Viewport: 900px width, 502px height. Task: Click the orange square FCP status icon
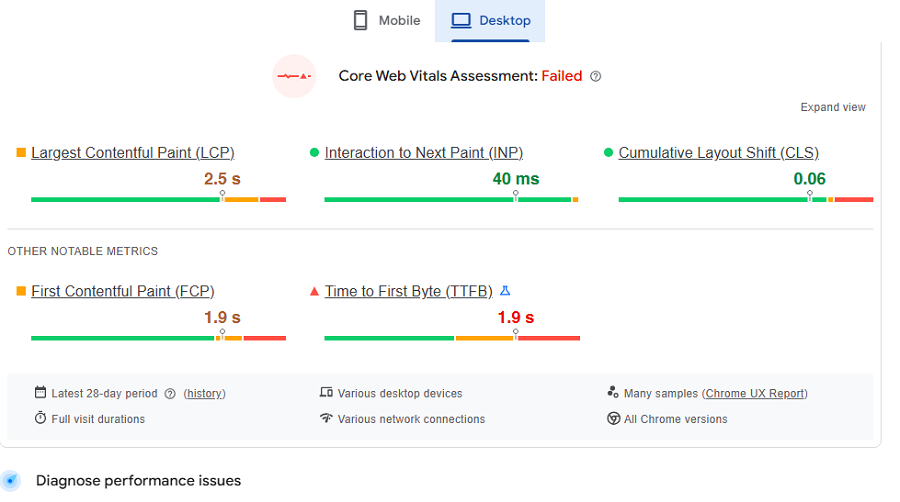click(21, 291)
